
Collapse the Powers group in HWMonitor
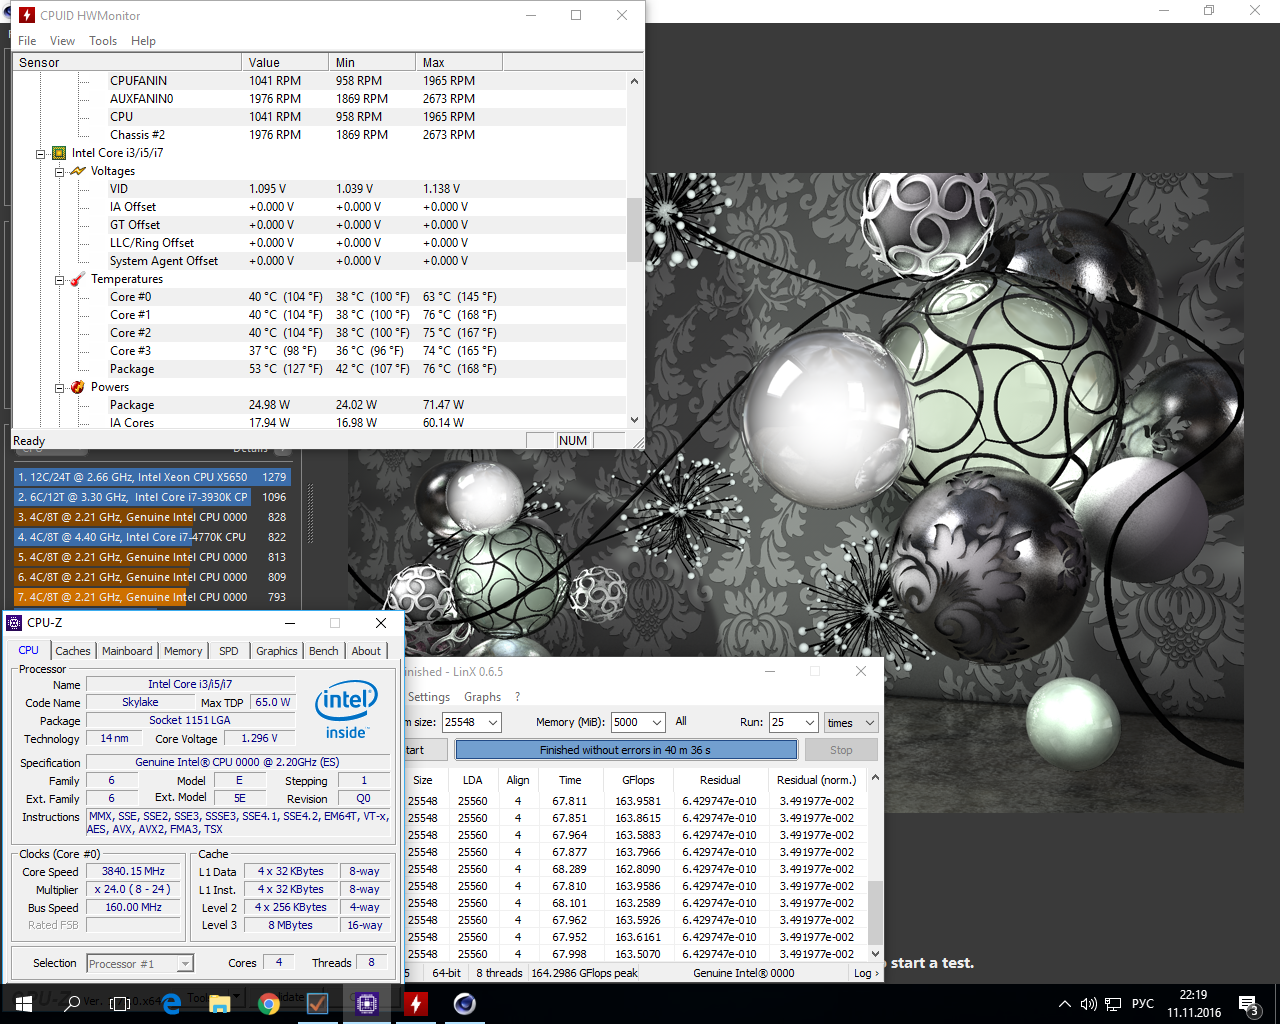pyautogui.click(x=60, y=388)
